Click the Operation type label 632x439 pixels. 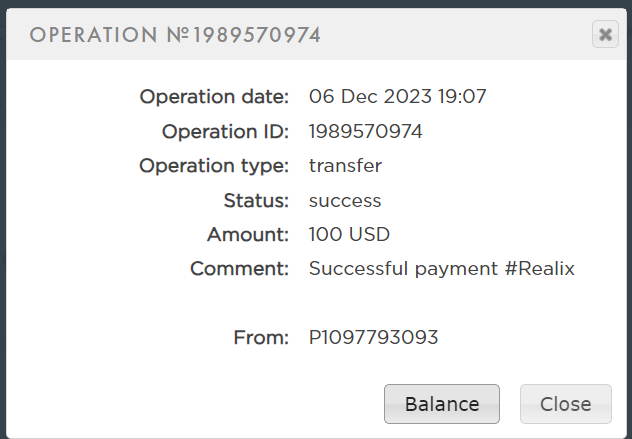click(214, 166)
